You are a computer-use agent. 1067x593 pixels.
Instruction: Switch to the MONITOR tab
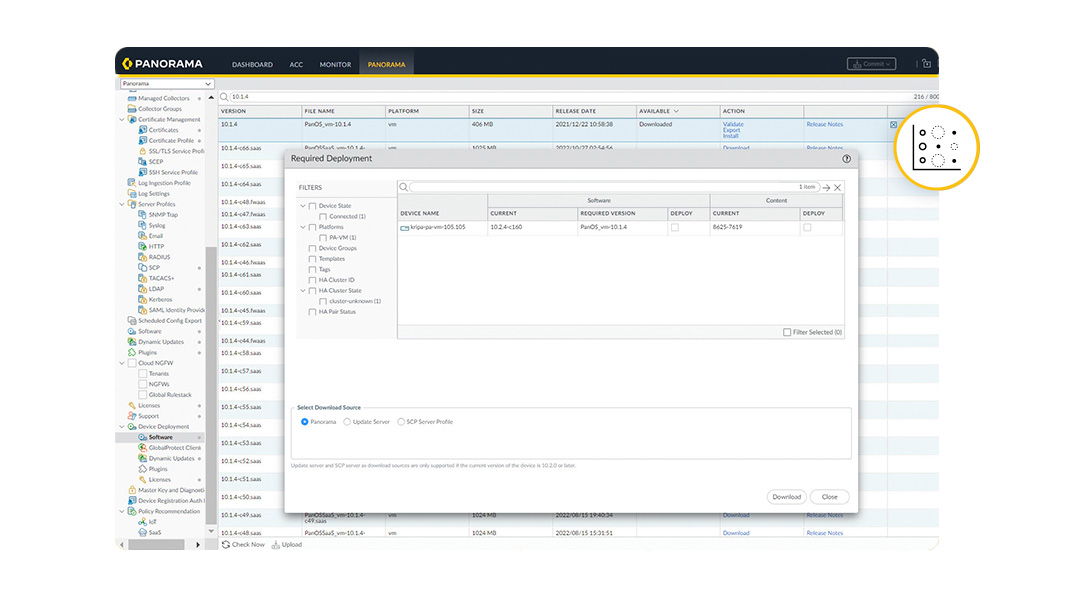[335, 63]
